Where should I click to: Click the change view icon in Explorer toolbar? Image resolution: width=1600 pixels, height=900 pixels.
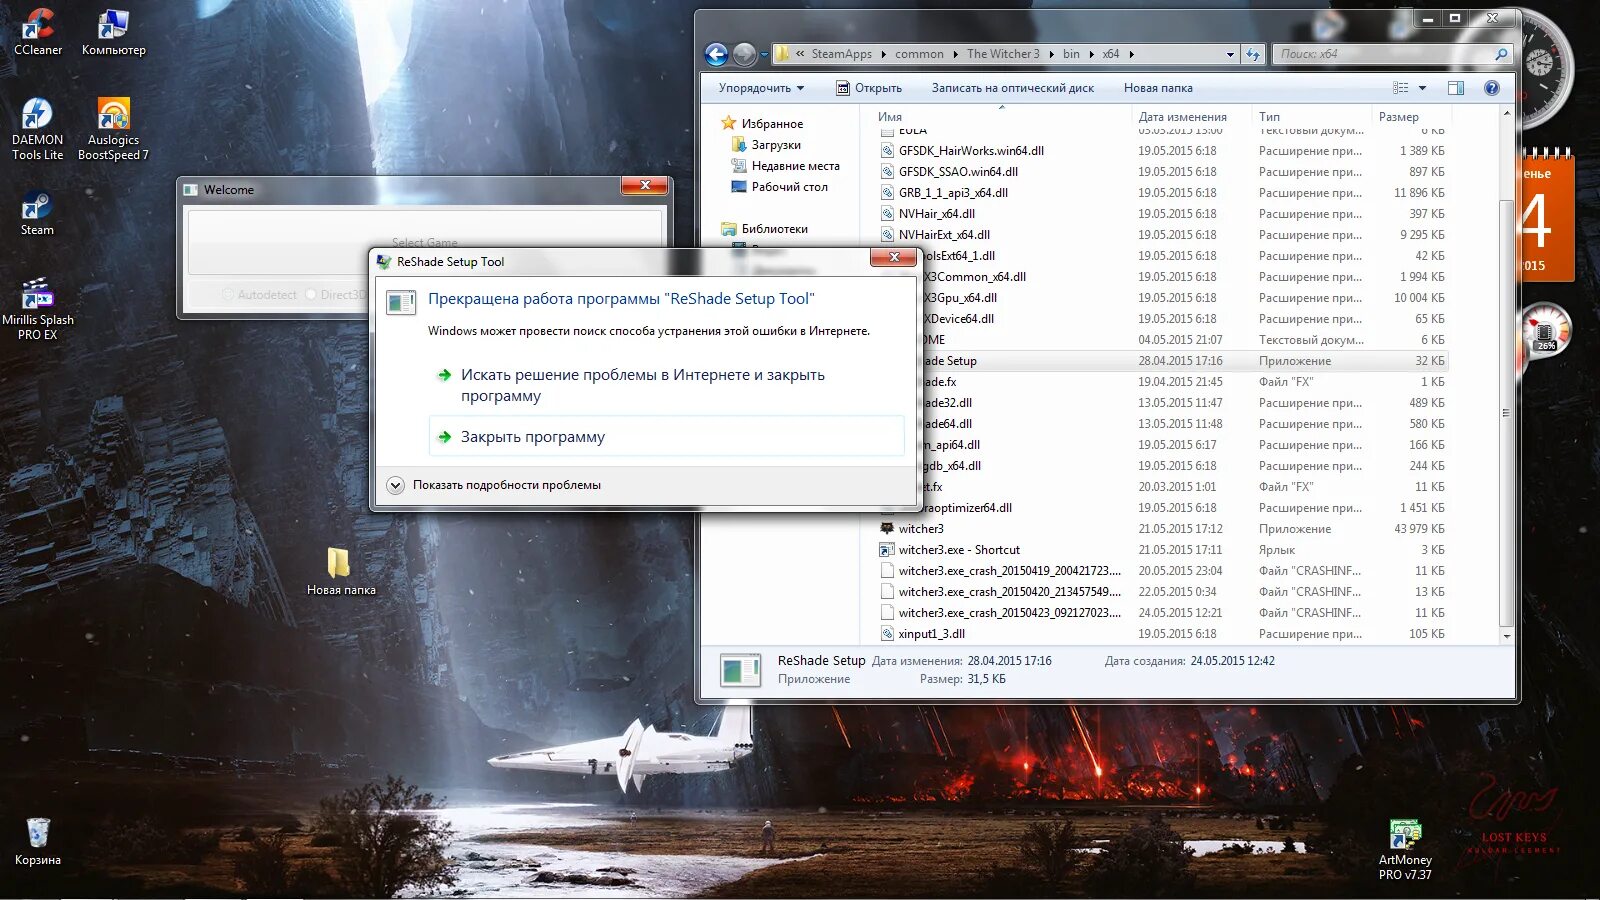pos(1401,88)
